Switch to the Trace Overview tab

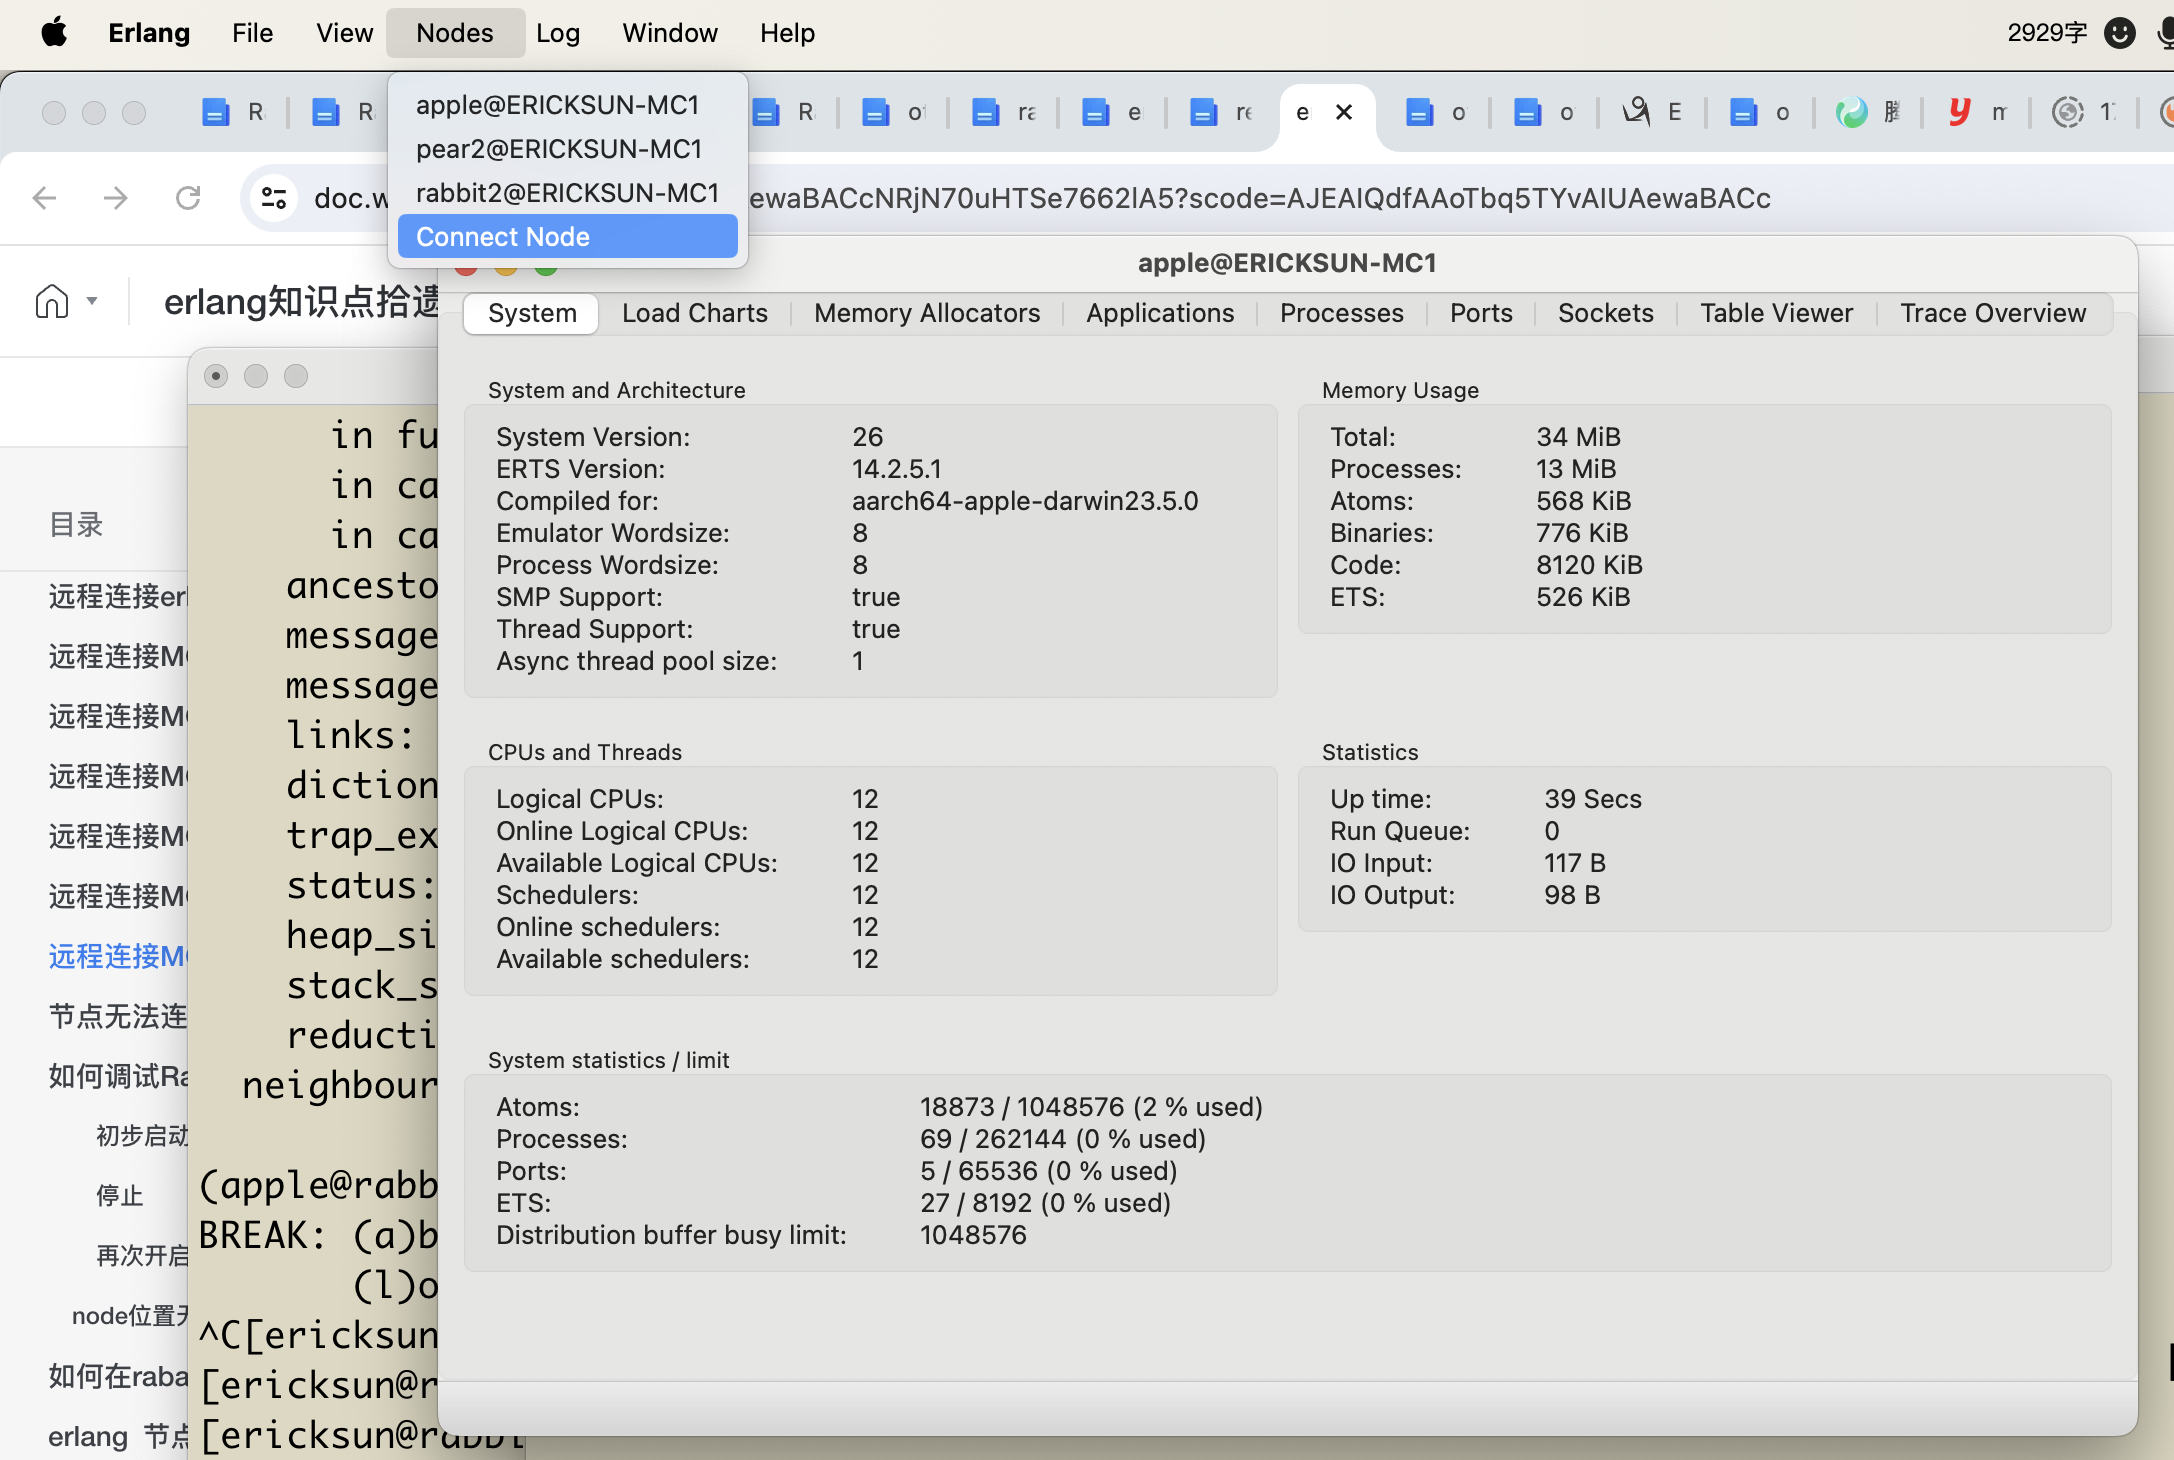click(x=1992, y=313)
